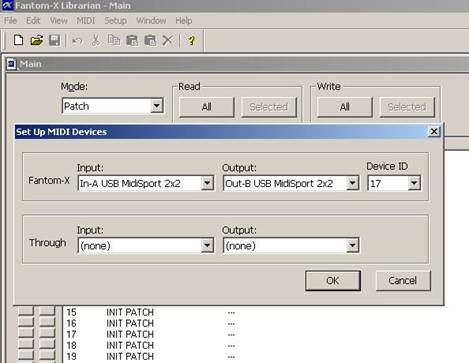Click the Write Selected button
469x363 pixels.
coord(407,107)
